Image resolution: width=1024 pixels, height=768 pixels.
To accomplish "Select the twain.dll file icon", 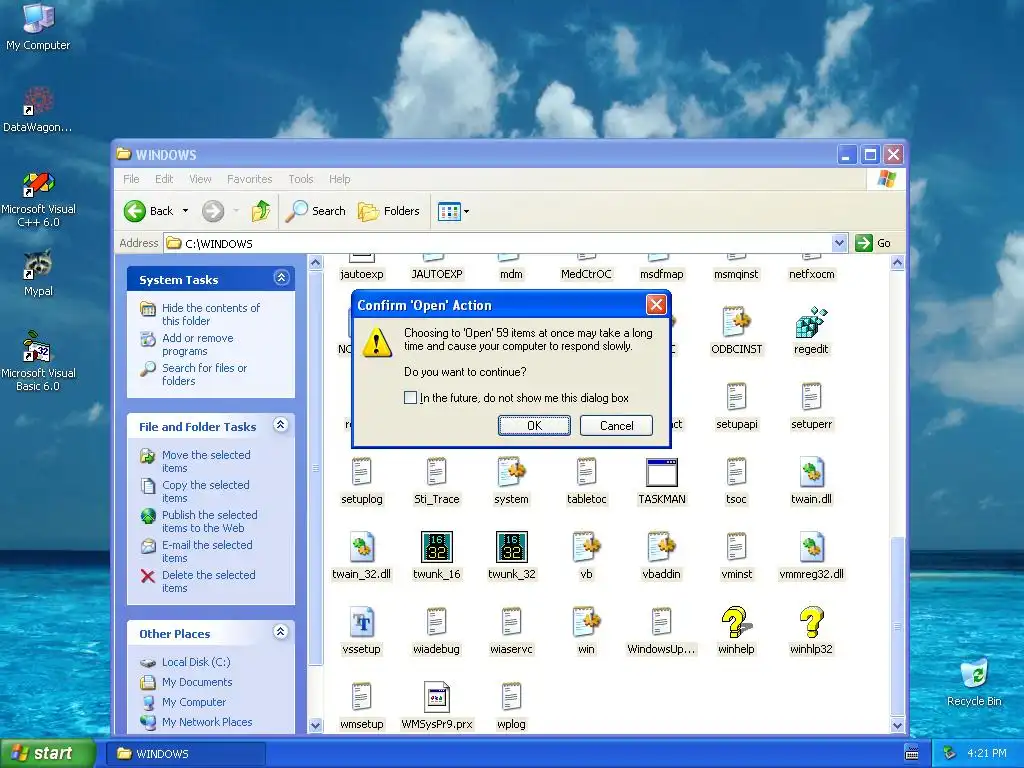I will coord(811,473).
